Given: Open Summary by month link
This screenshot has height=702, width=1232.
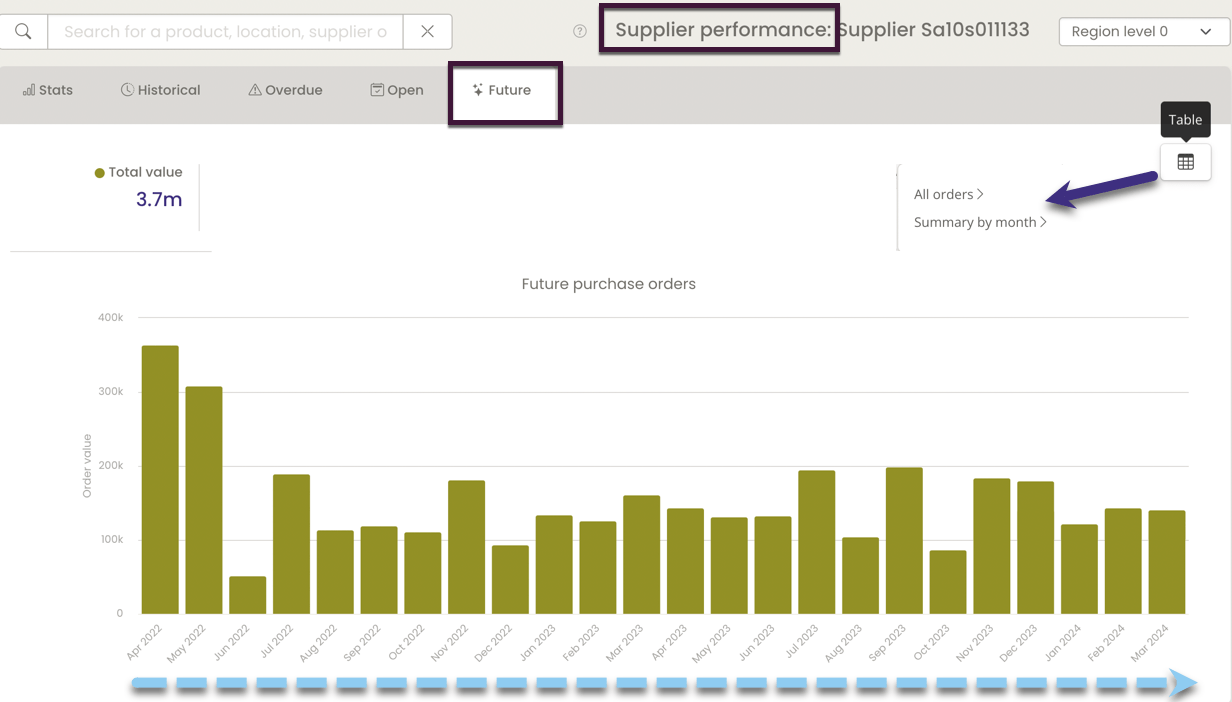Looking at the screenshot, I should click(980, 222).
